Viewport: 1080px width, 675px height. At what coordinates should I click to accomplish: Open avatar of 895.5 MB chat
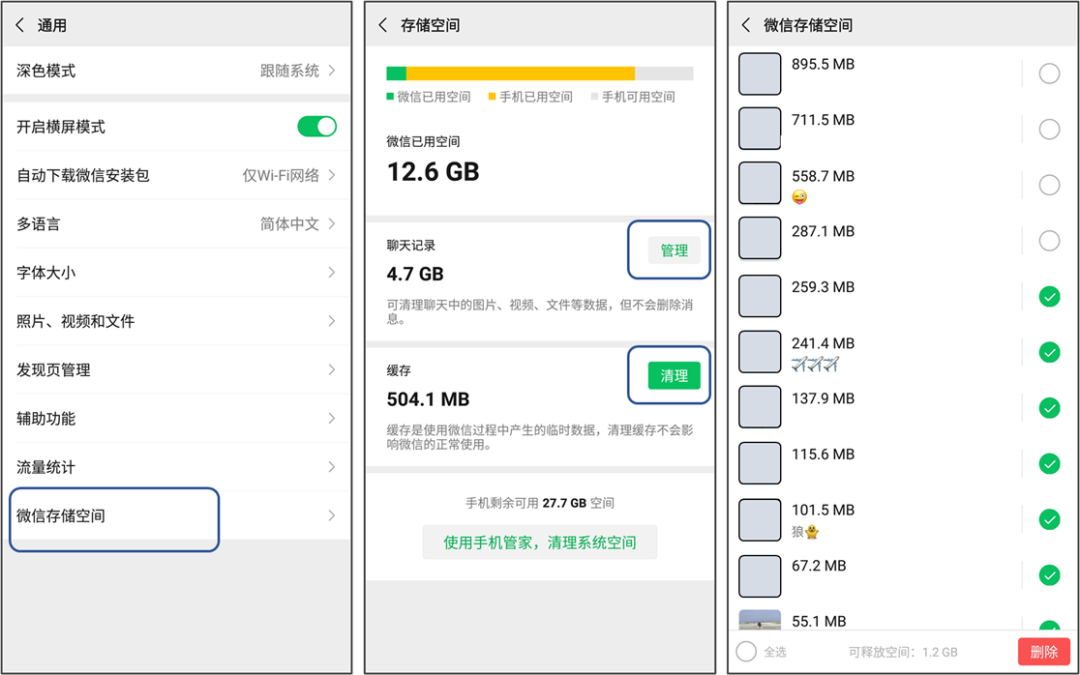coord(760,74)
